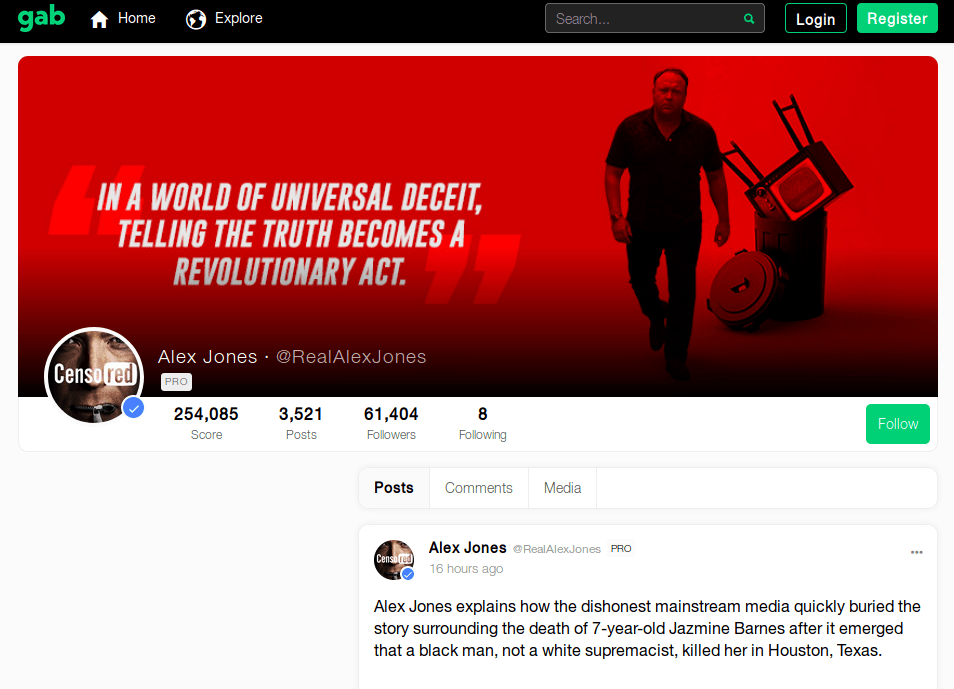This screenshot has height=689, width=954.
Task: Click the 254,085 Score stat
Action: [x=206, y=423]
